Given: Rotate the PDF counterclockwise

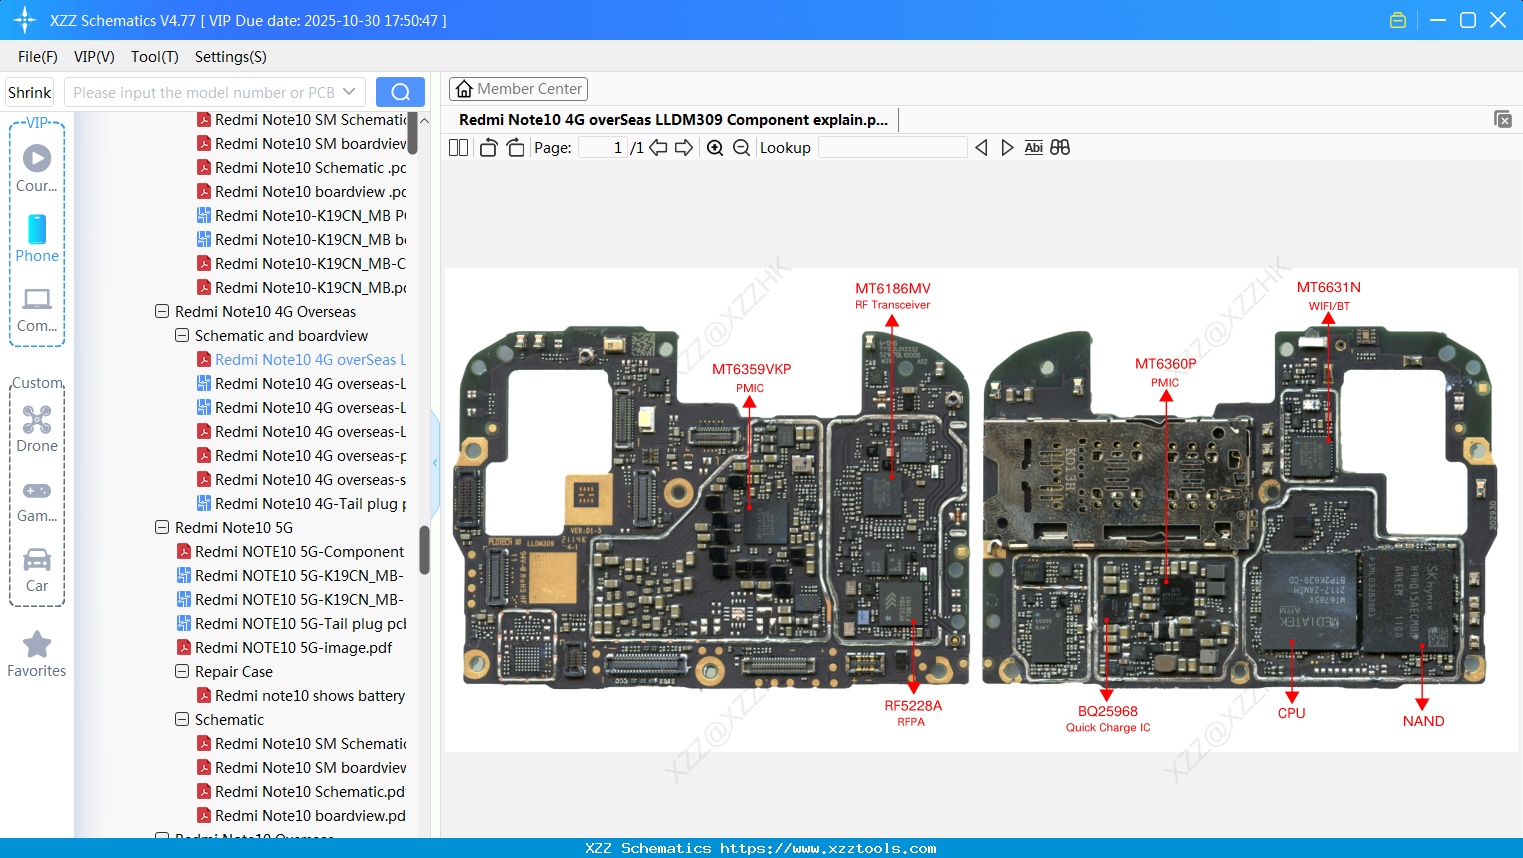Looking at the screenshot, I should 487,147.
